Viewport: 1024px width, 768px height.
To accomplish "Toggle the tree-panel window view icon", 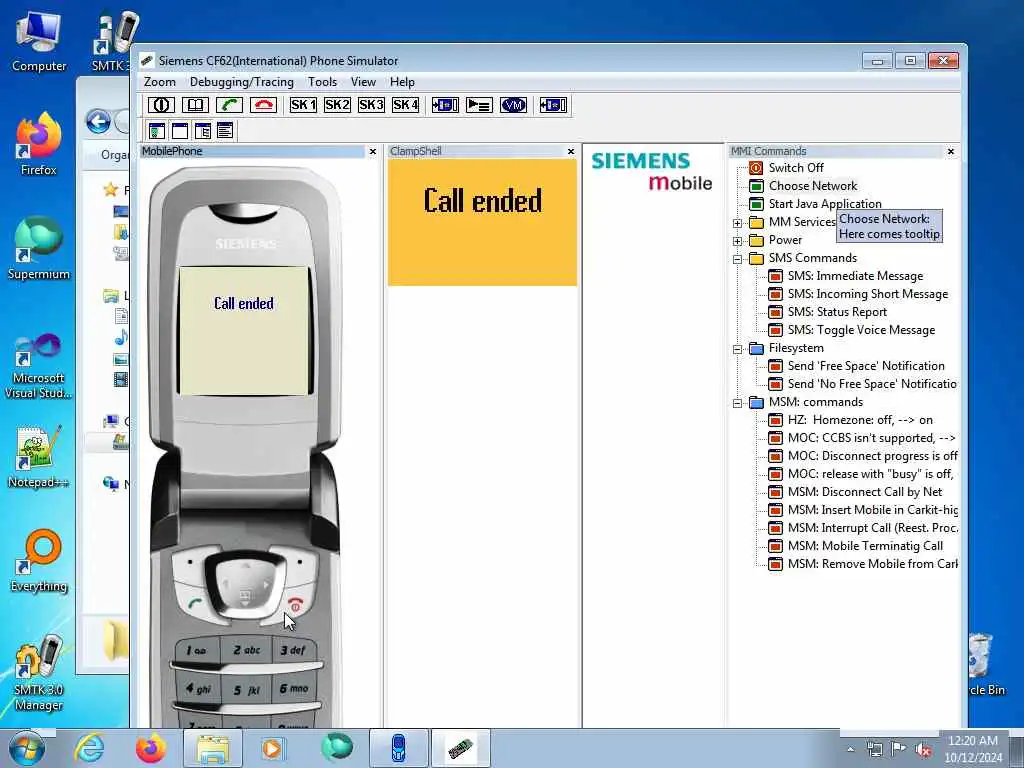I will [202, 131].
